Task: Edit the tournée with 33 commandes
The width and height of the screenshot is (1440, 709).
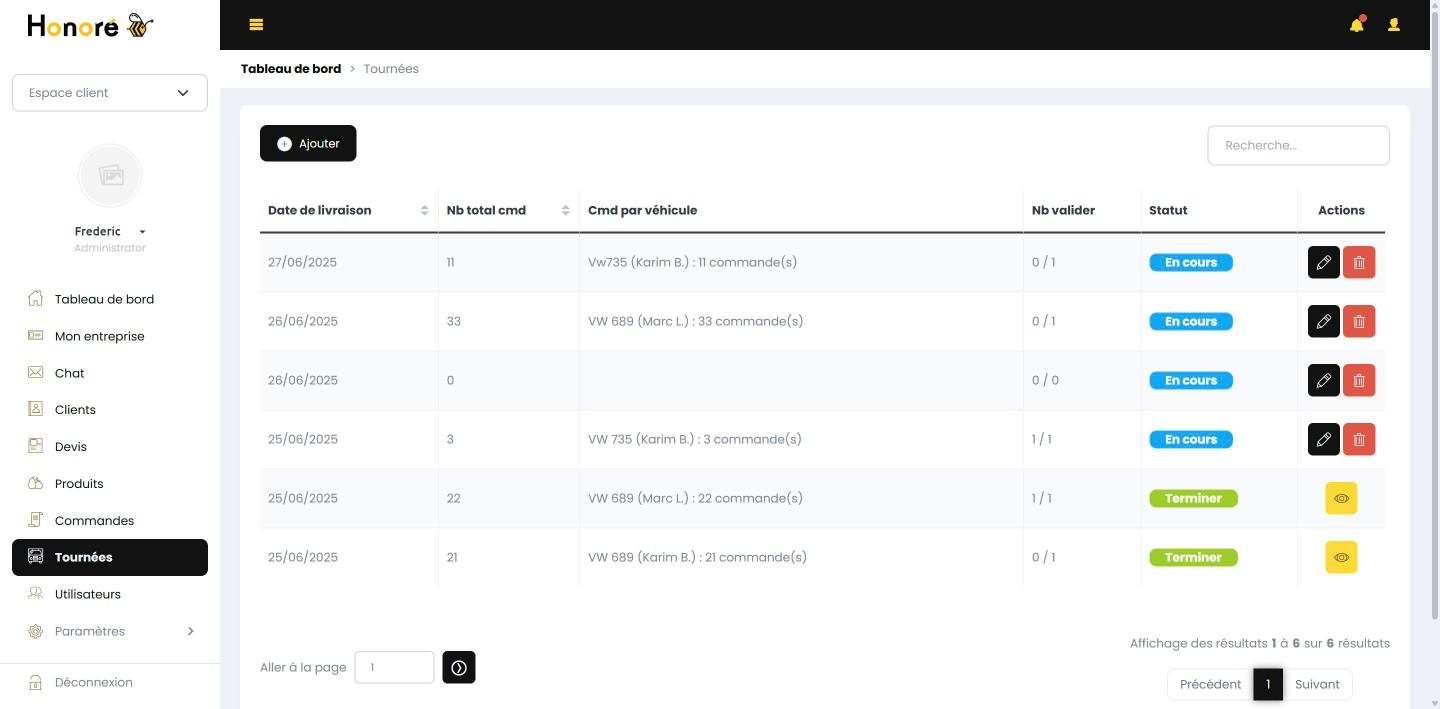Action: tap(1324, 322)
